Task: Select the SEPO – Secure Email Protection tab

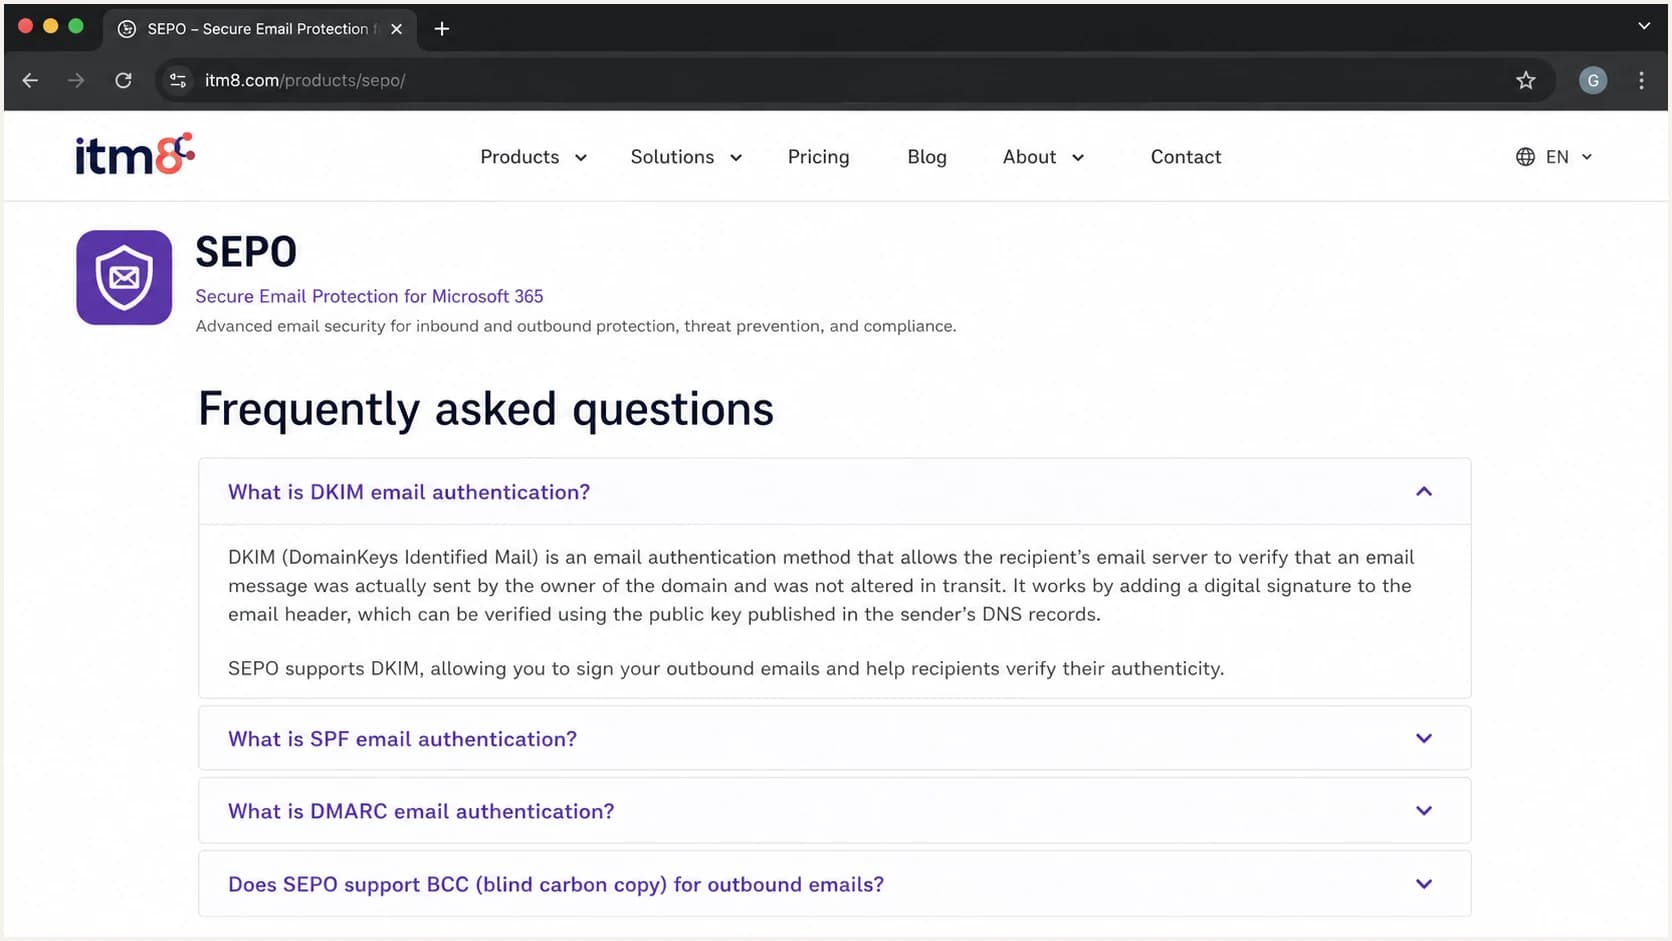Action: pos(258,29)
